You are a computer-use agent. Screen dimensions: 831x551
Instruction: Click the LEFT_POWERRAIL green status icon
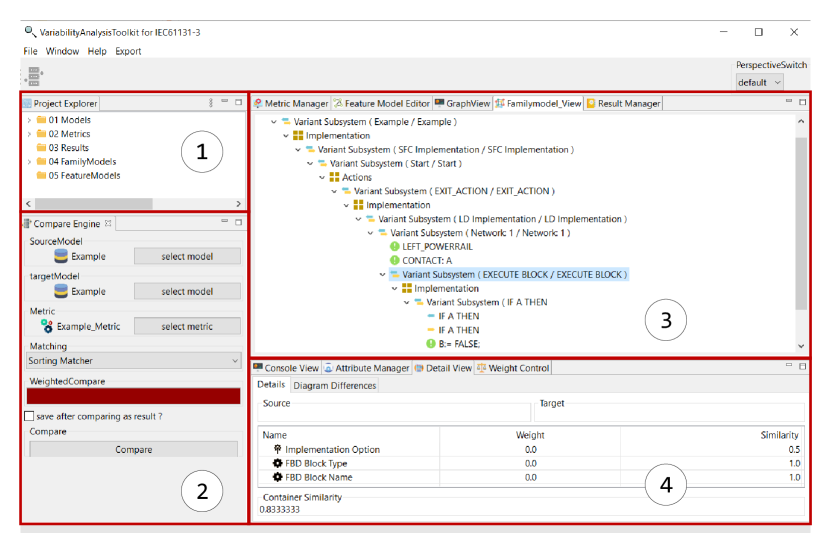click(394, 246)
